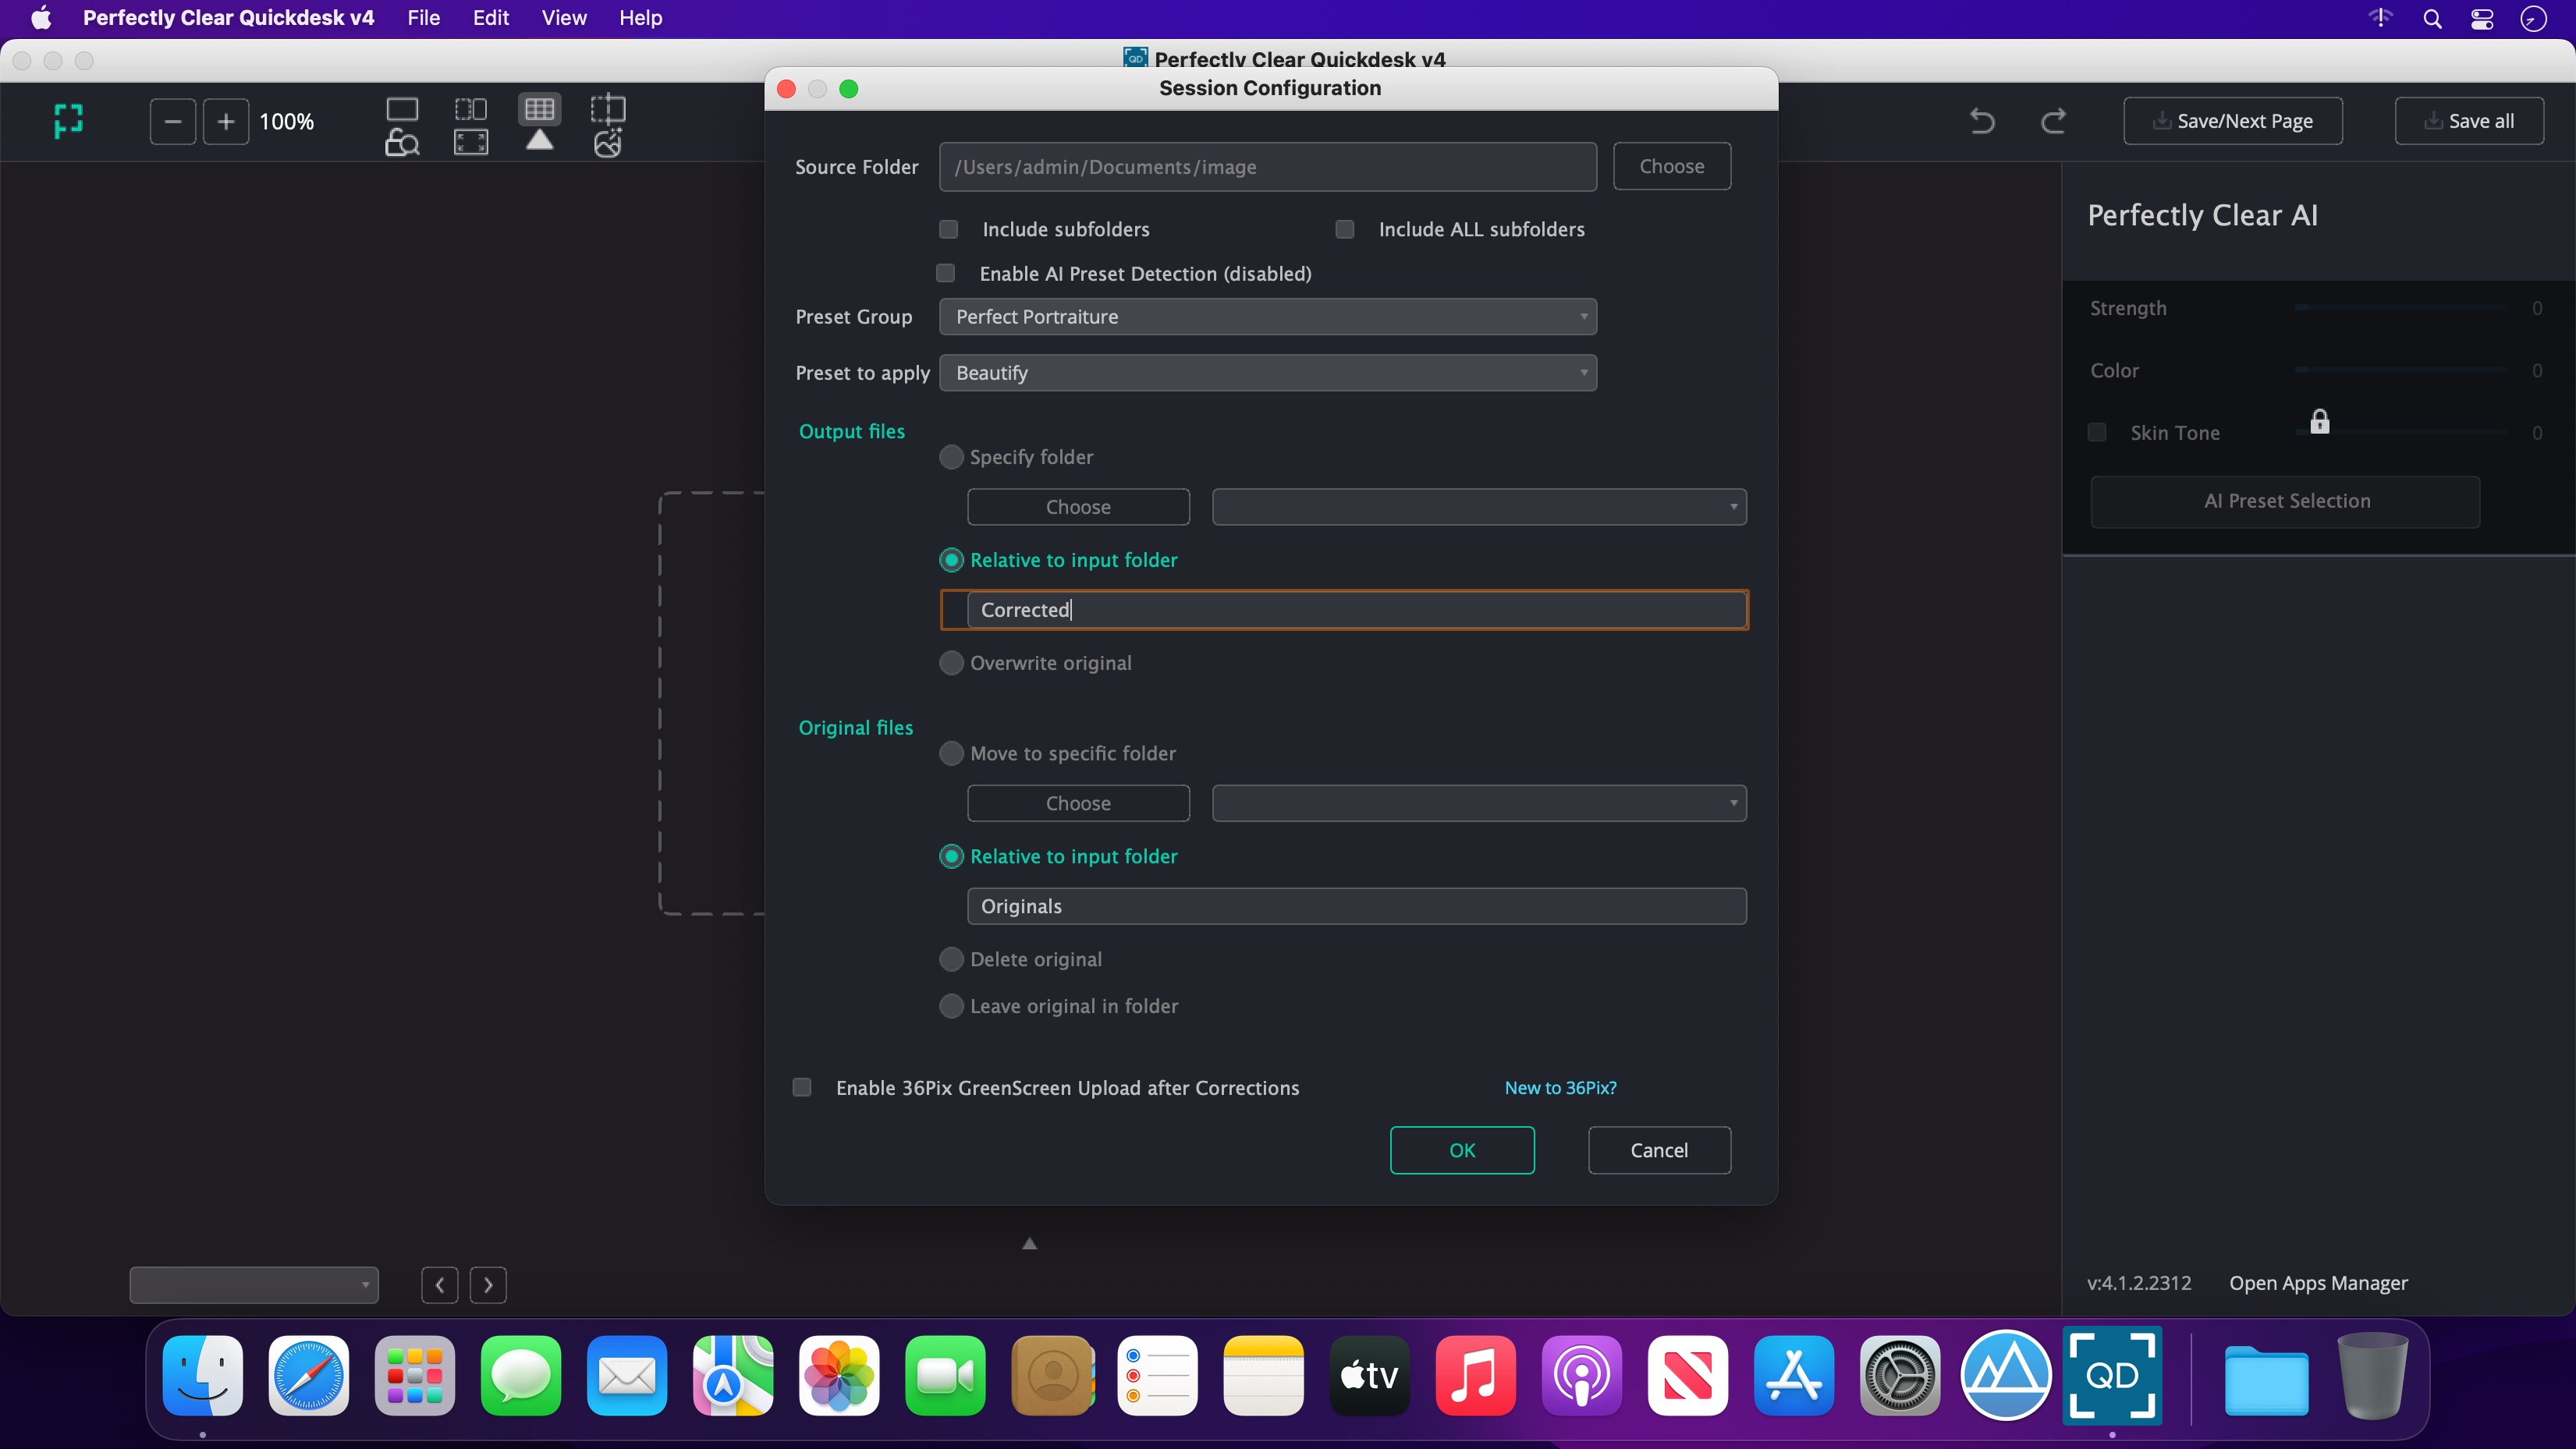Click Save/Next Page button
This screenshot has height=1449, width=2576.
pos(2233,121)
